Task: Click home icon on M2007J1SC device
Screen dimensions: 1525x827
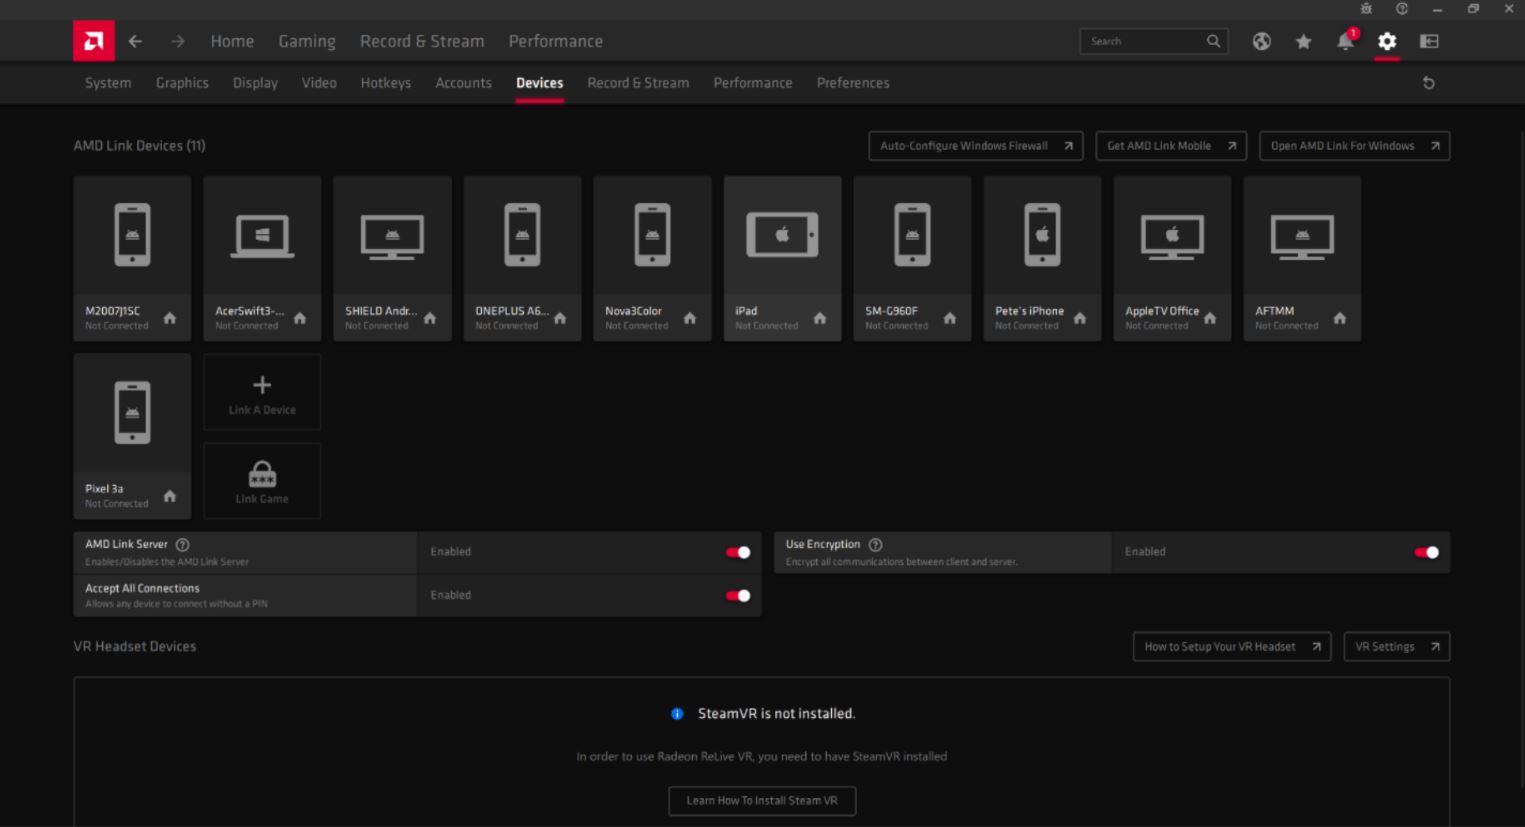Action: (170, 318)
